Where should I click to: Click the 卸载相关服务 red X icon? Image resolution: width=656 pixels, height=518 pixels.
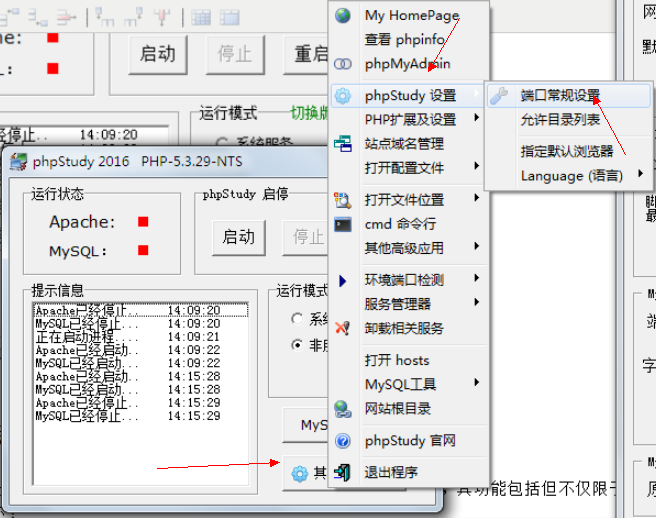[x=343, y=328]
